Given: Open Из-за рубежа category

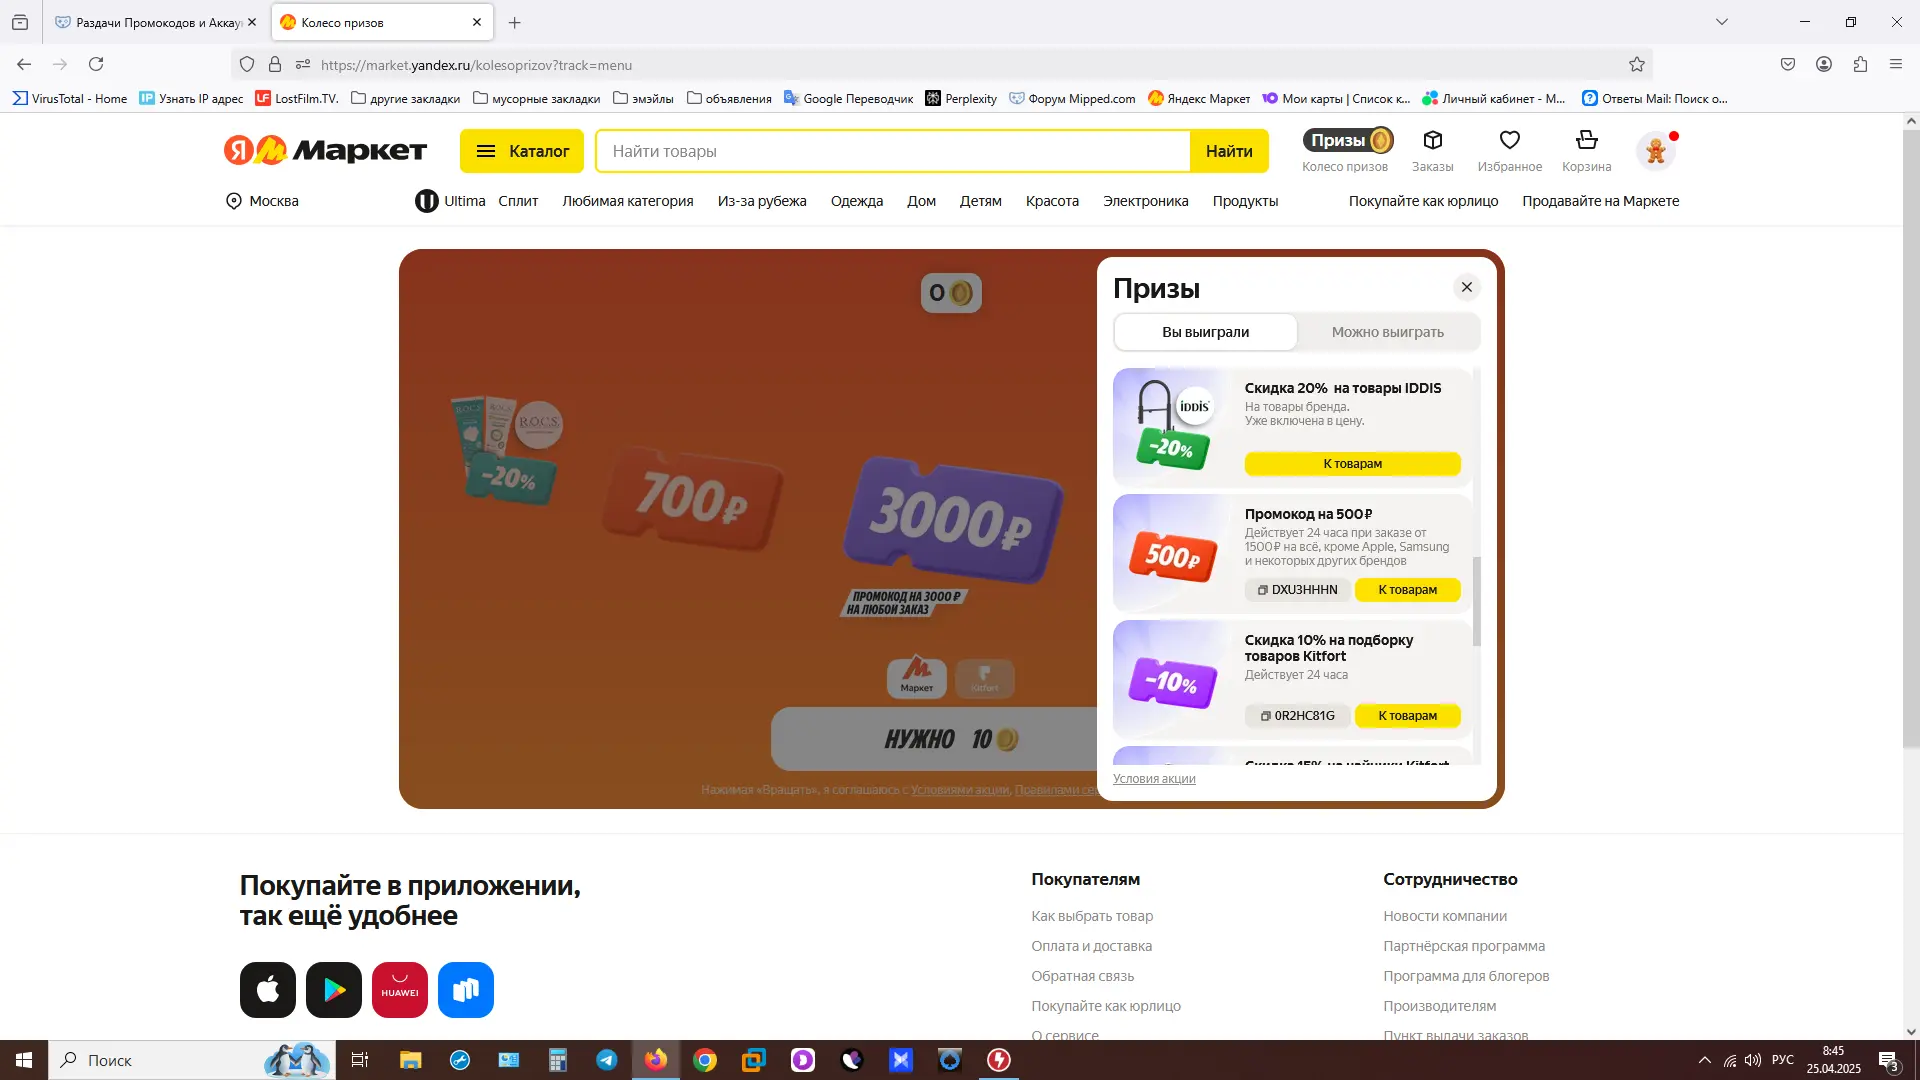Looking at the screenshot, I should point(762,201).
